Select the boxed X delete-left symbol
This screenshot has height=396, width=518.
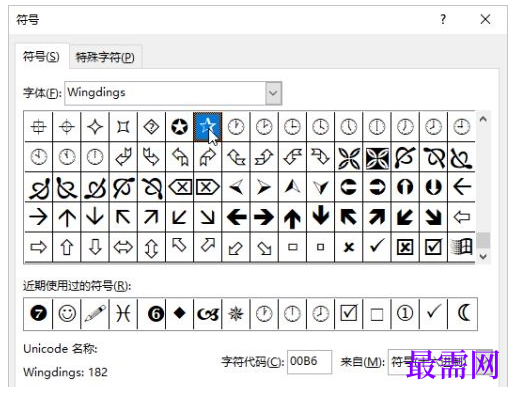tap(180, 187)
